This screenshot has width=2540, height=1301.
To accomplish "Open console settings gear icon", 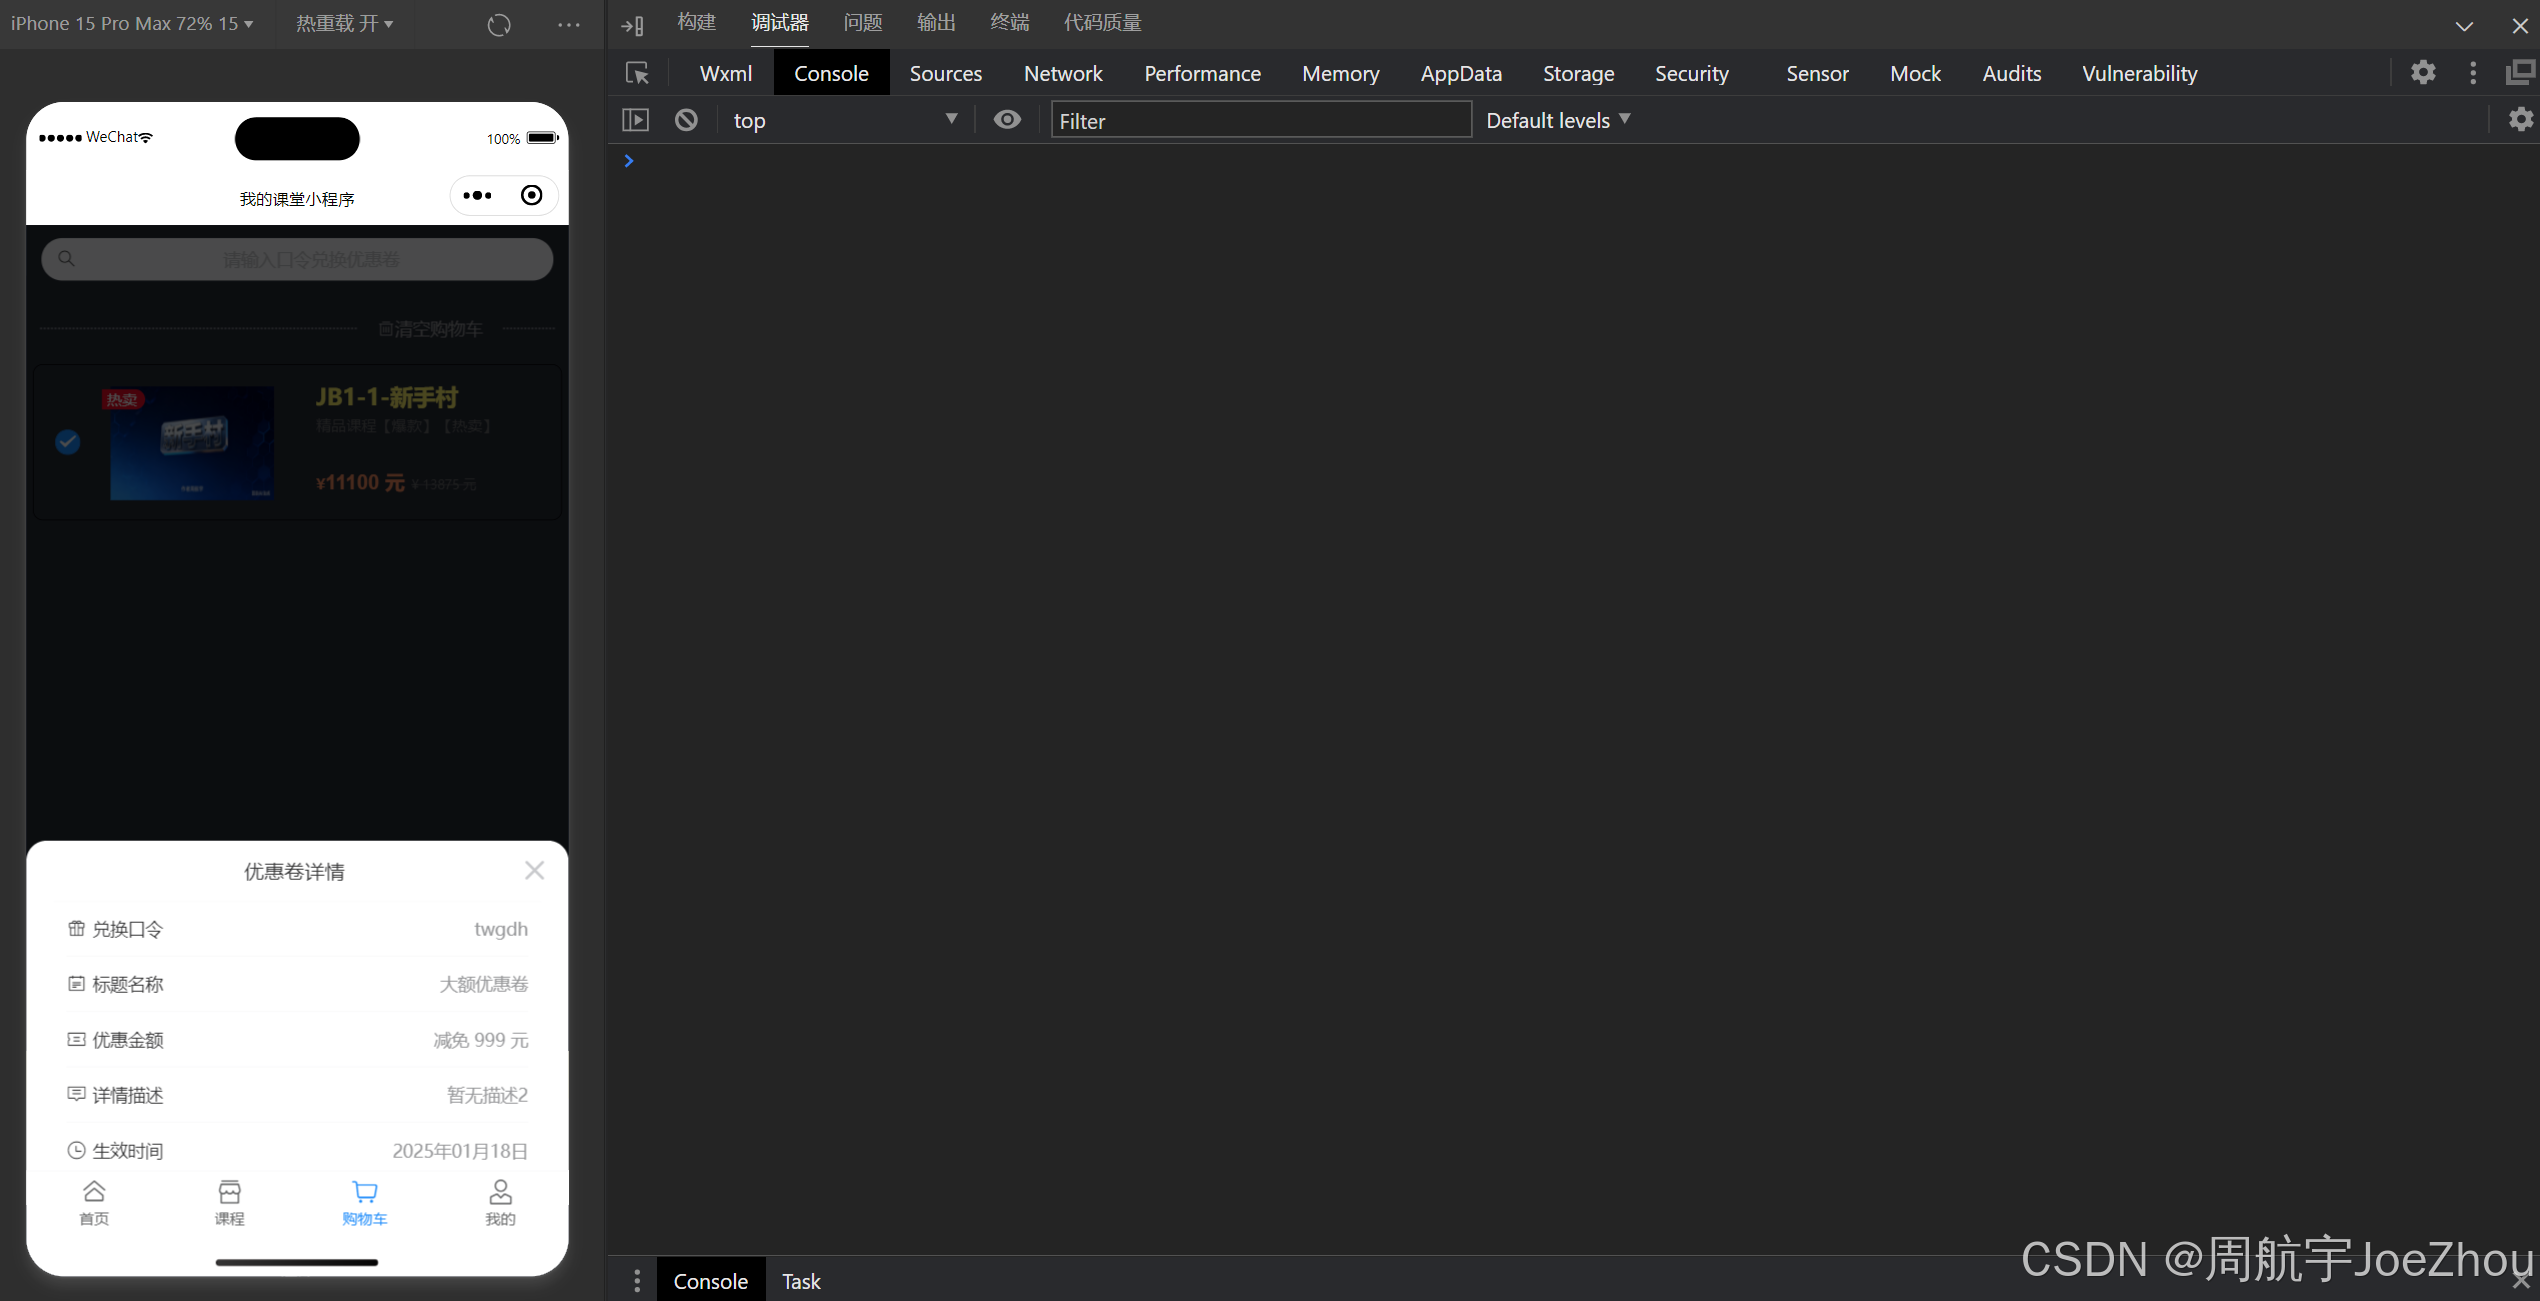I will [2520, 120].
